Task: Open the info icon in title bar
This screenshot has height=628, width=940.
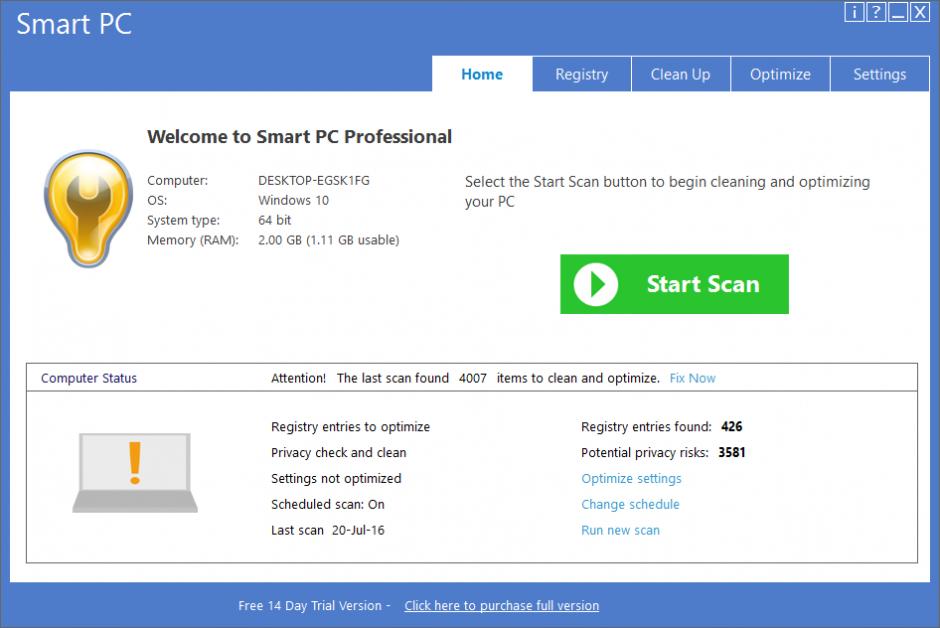Action: (854, 12)
